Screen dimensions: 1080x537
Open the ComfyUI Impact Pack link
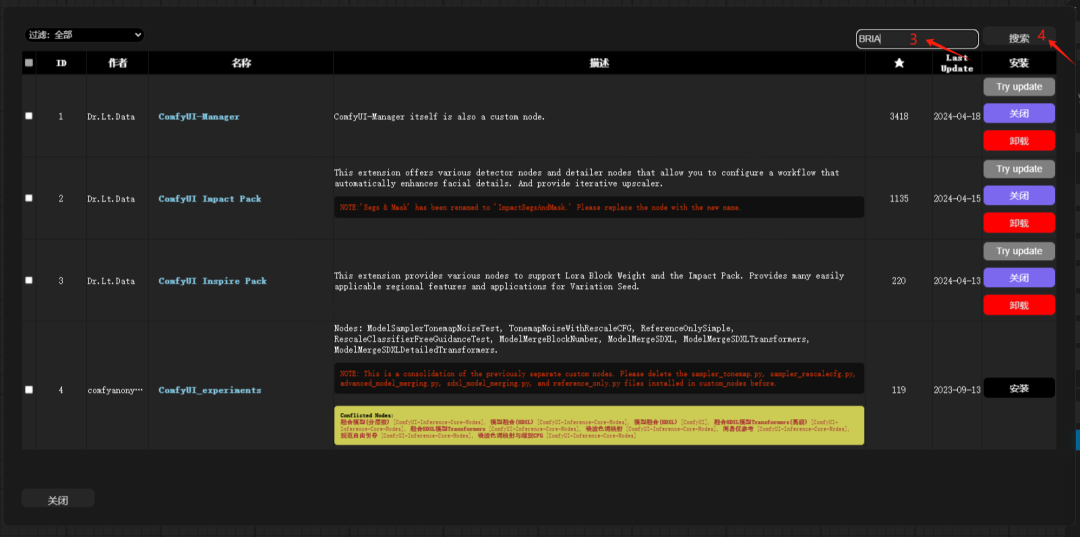click(x=210, y=198)
